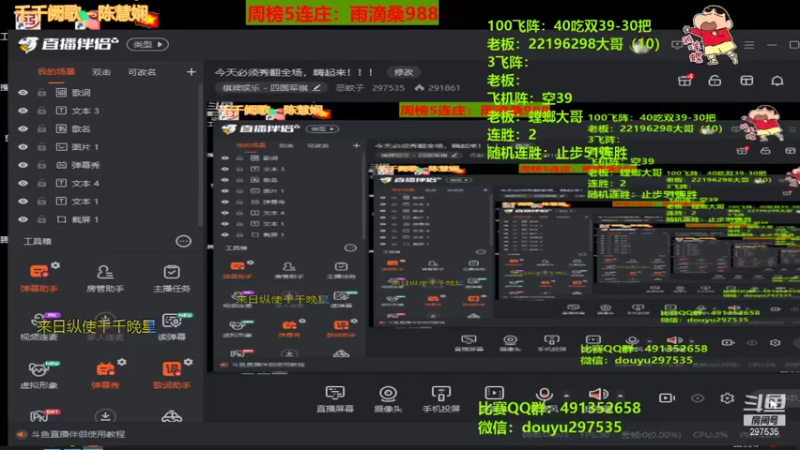
Task: Select the 图片 1 source row
Action: point(105,147)
